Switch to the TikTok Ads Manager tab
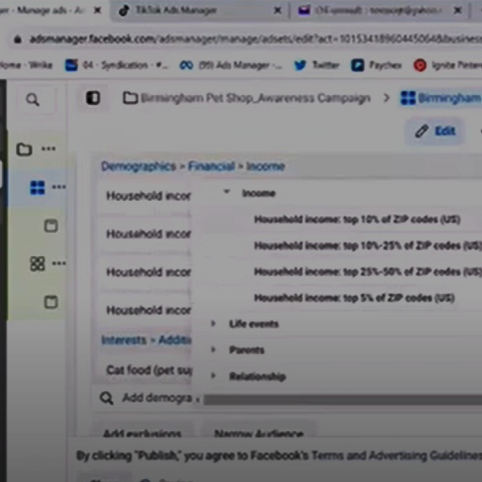Image resolution: width=482 pixels, height=482 pixels. (x=199, y=10)
